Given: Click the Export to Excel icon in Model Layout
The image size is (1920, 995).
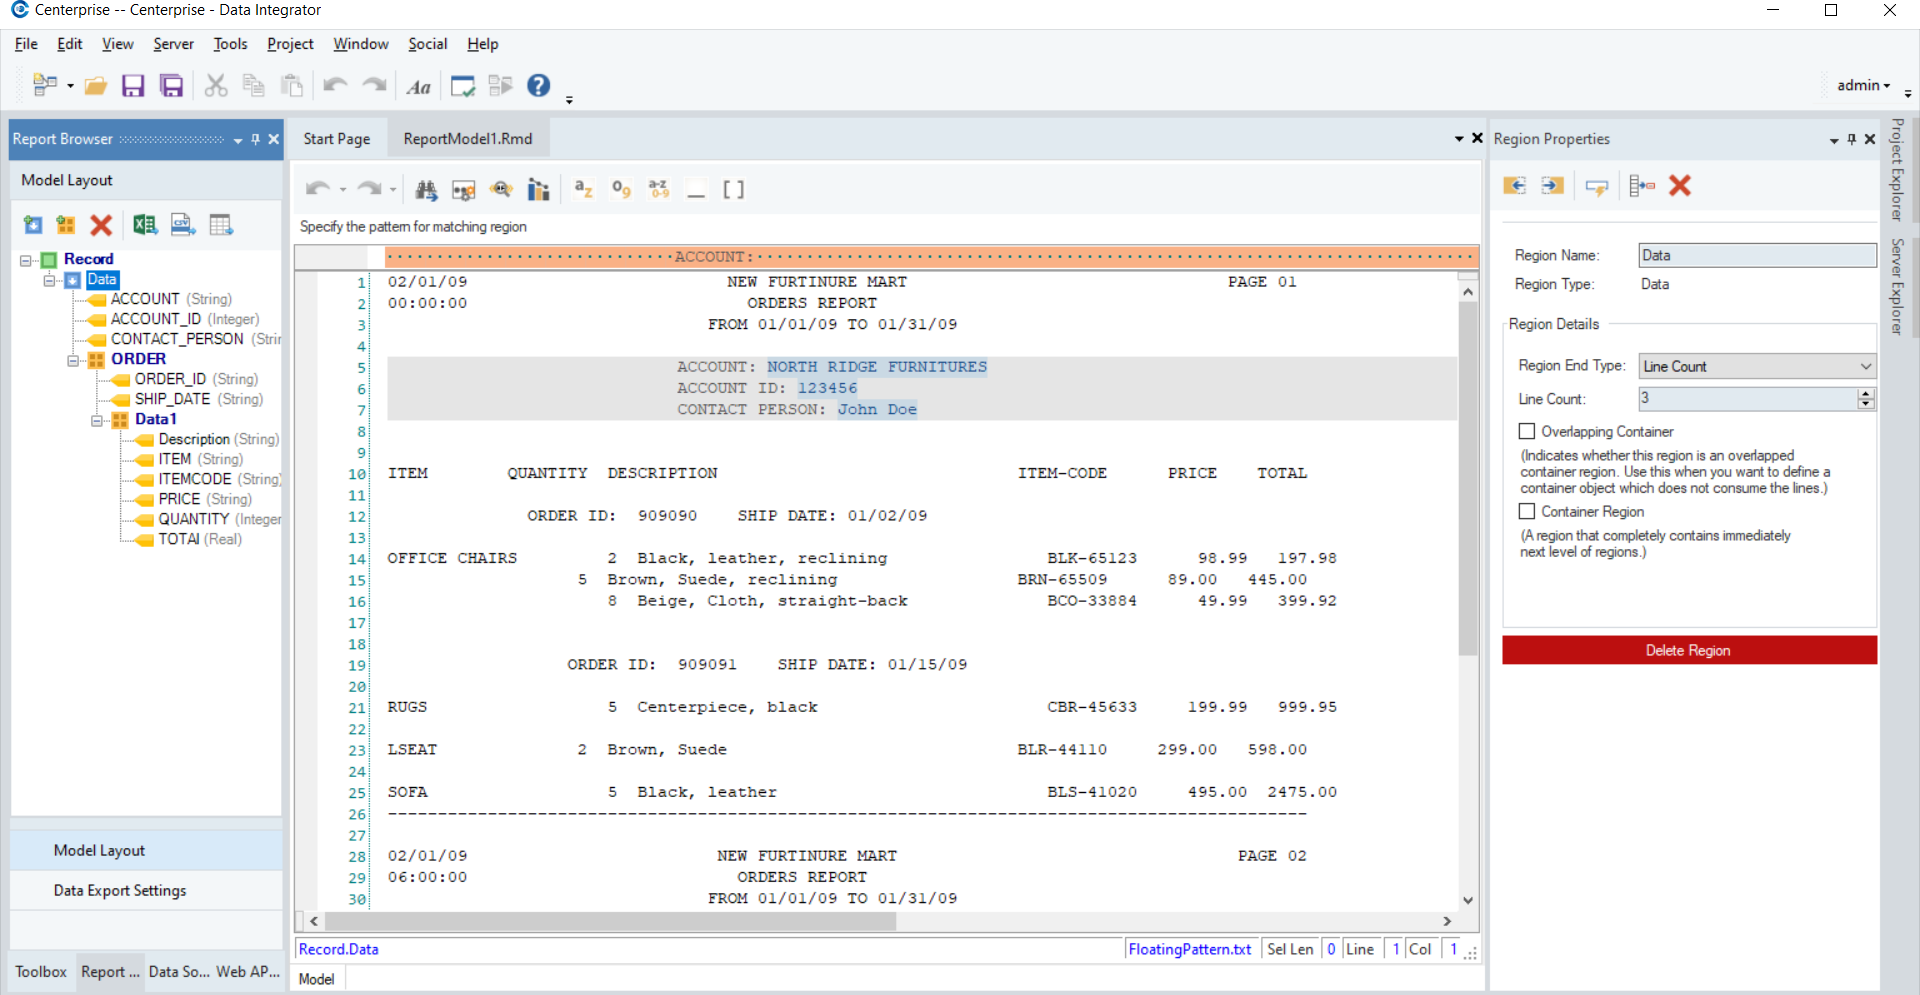Looking at the screenshot, I should tap(145, 225).
